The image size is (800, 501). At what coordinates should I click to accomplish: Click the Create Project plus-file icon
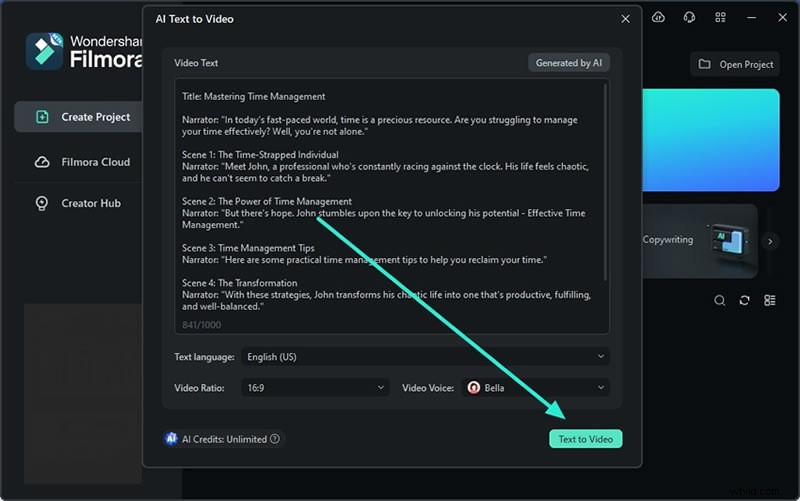pyautogui.click(x=42, y=117)
